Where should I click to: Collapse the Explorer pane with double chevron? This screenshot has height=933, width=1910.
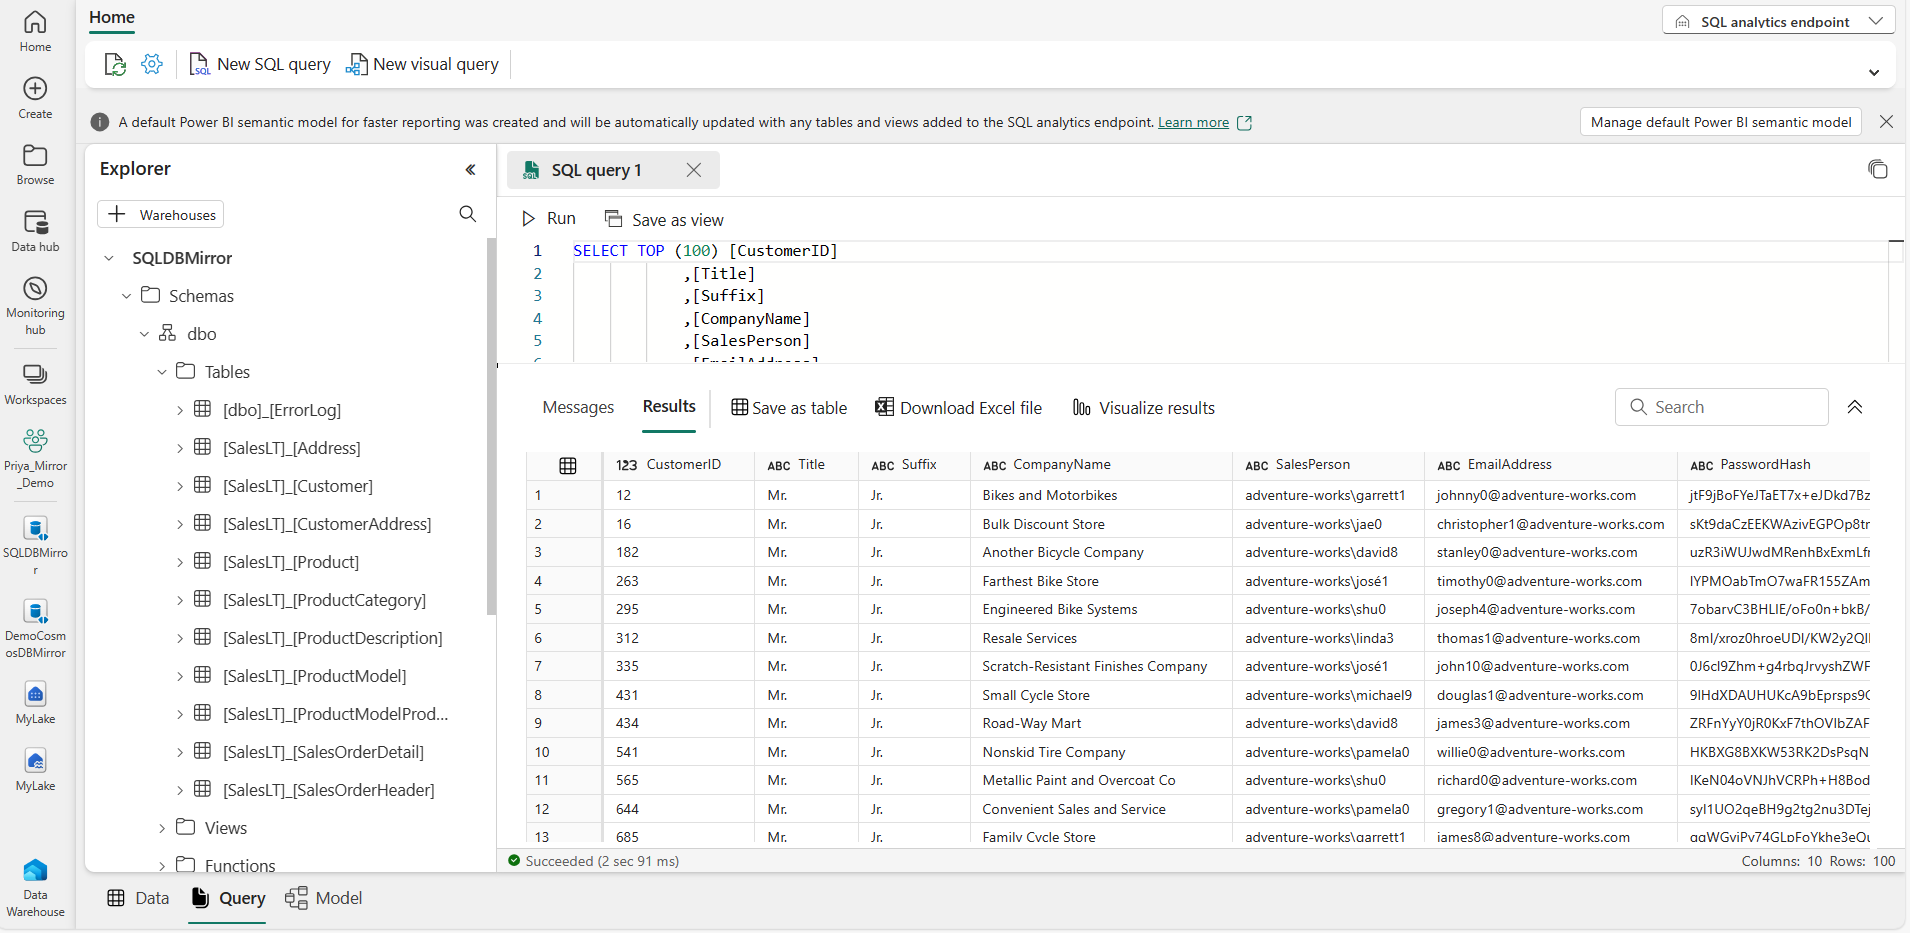tap(470, 170)
